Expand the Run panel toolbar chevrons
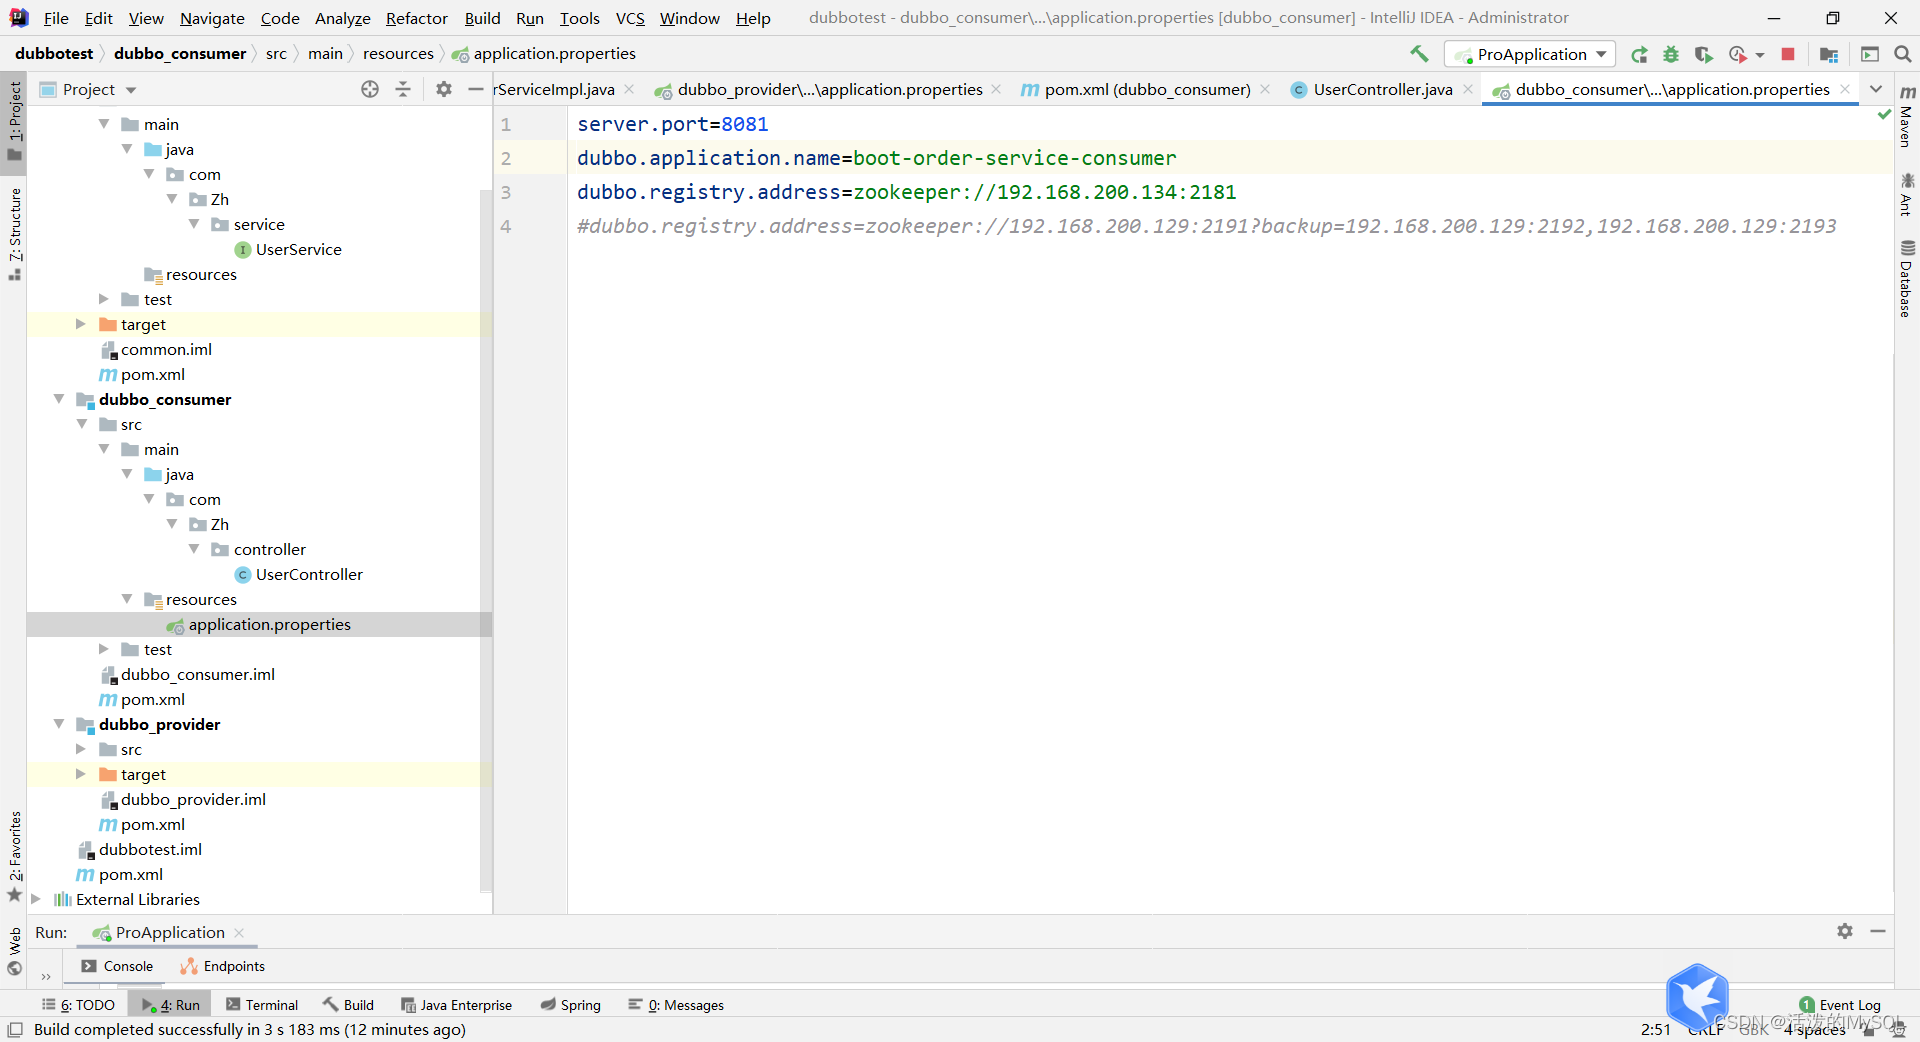The width and height of the screenshot is (1920, 1042). tap(46, 977)
